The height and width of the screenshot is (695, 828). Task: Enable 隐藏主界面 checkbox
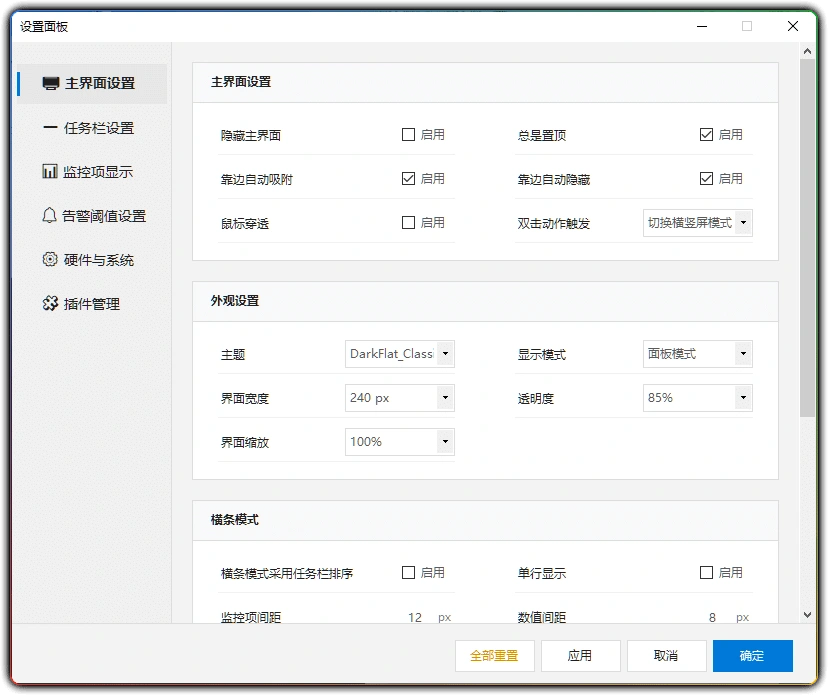408,135
